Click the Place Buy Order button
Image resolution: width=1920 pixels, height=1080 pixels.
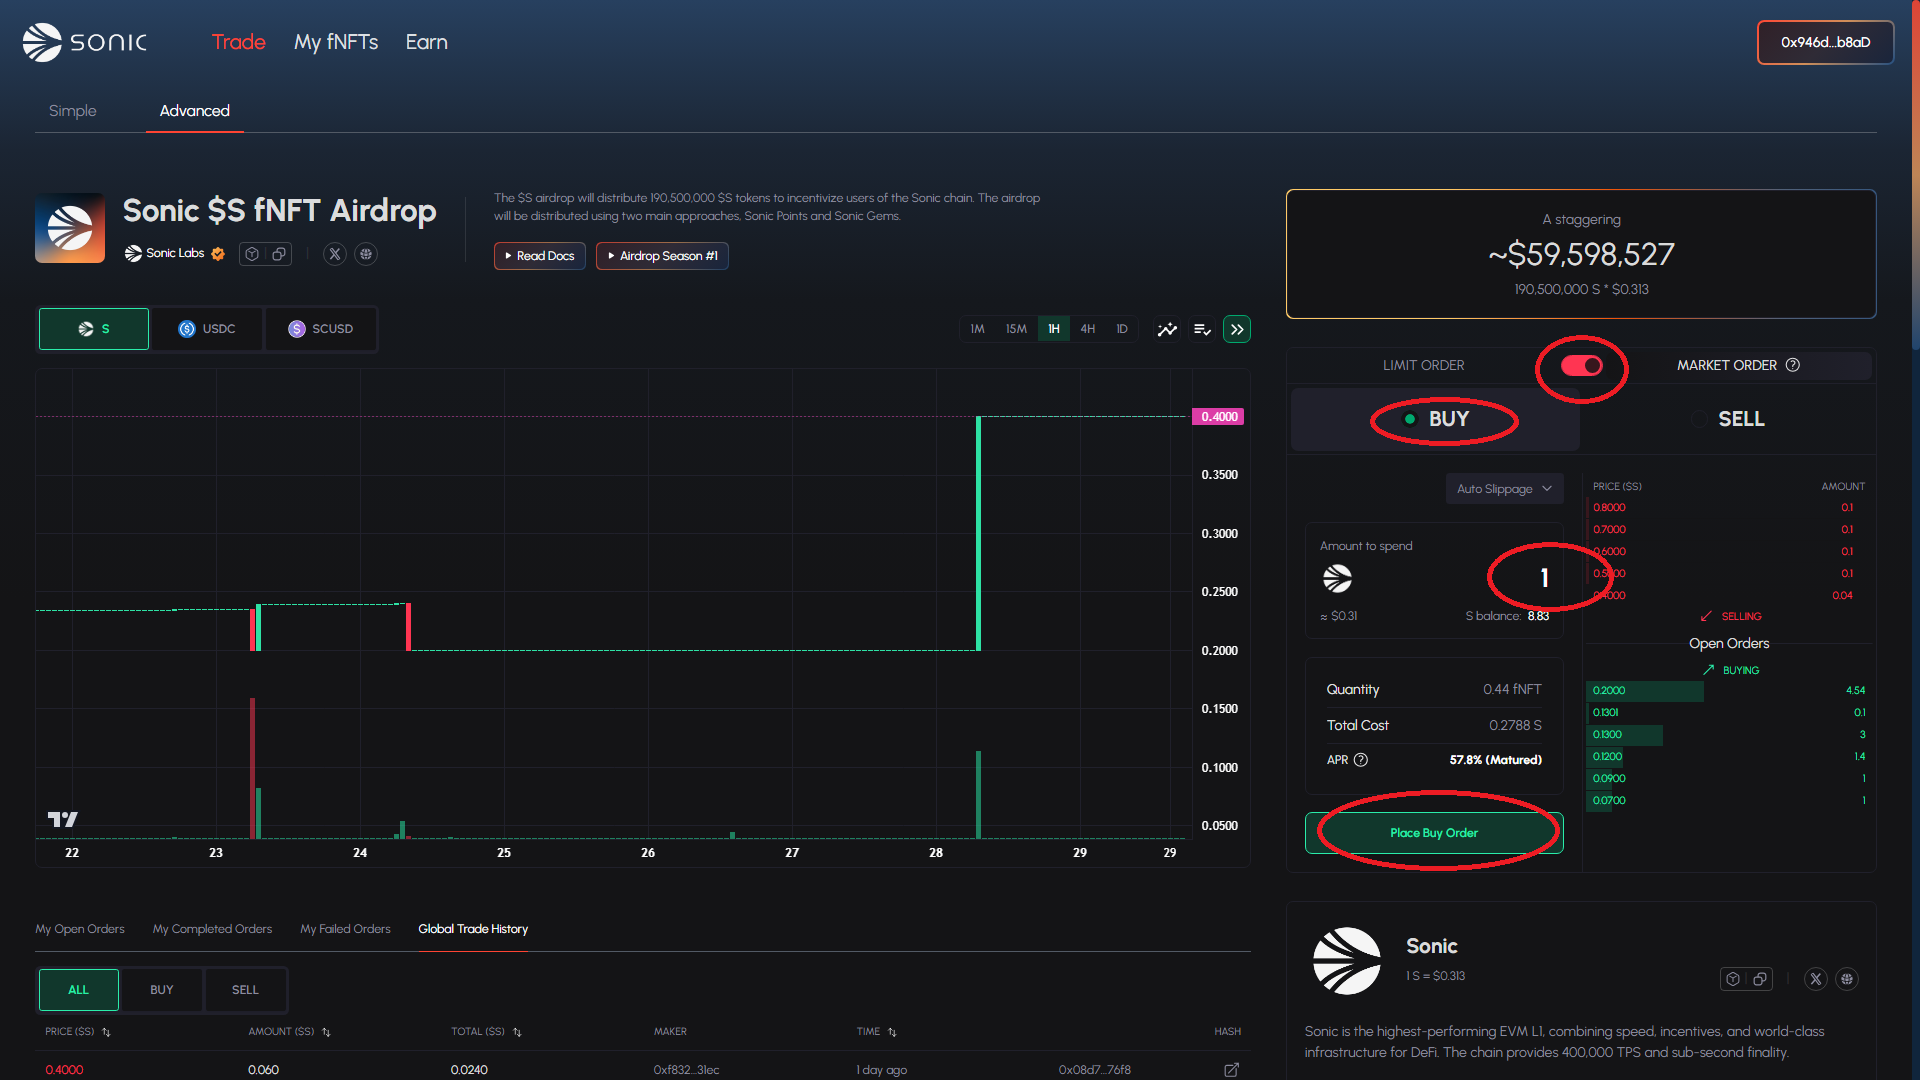point(1433,833)
